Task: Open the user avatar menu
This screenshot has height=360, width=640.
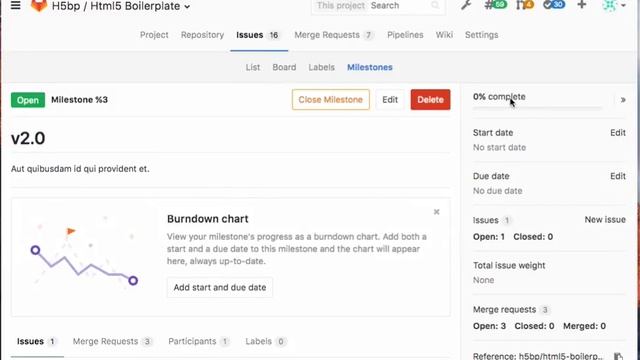Action: click(613, 5)
